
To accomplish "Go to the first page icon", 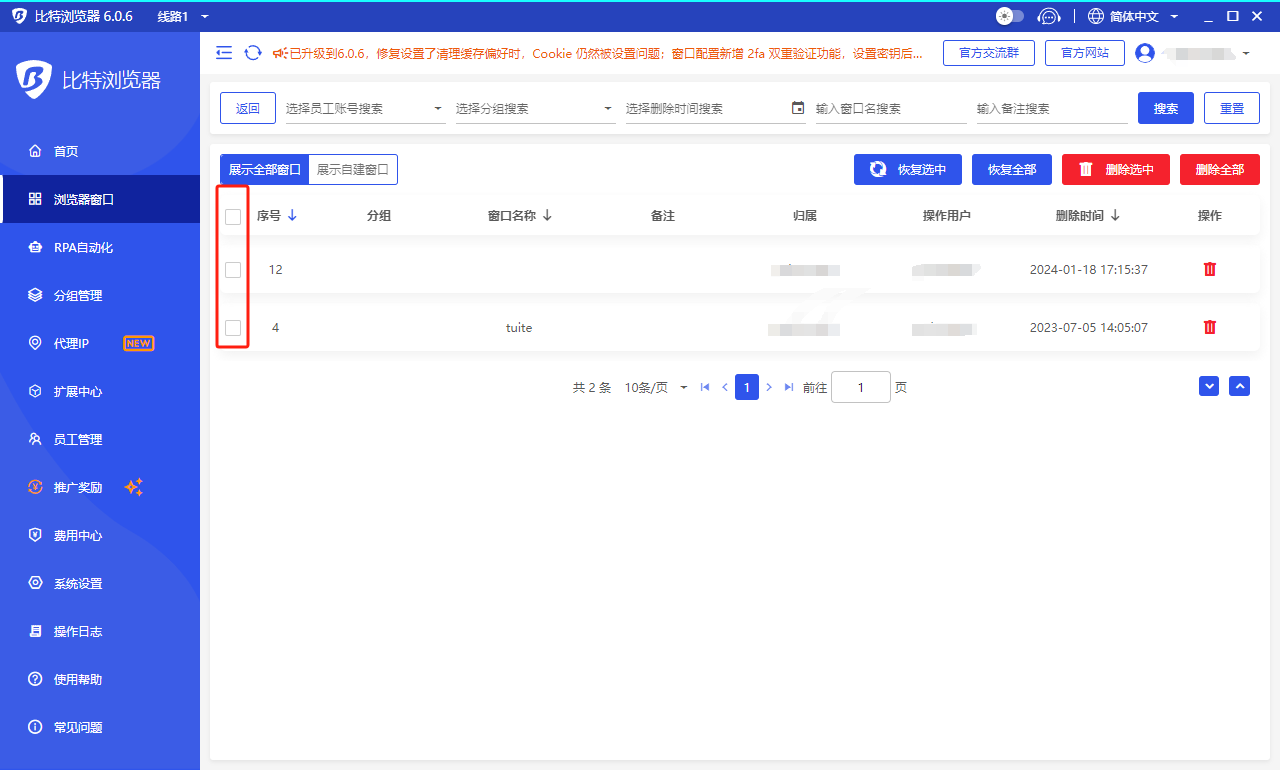I will tap(705, 387).
